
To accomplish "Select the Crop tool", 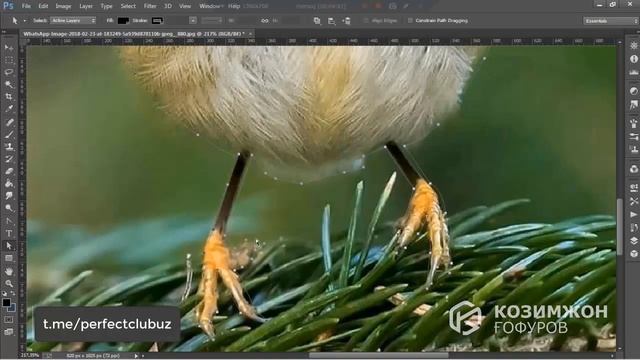I will point(9,97).
